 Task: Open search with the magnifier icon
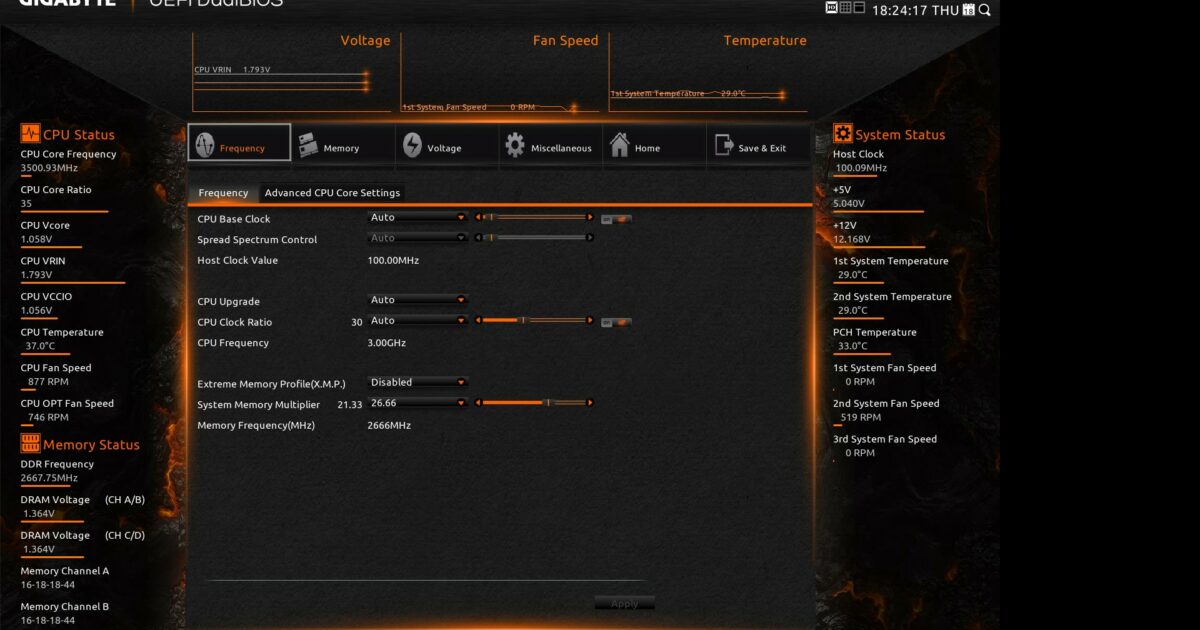tap(984, 9)
